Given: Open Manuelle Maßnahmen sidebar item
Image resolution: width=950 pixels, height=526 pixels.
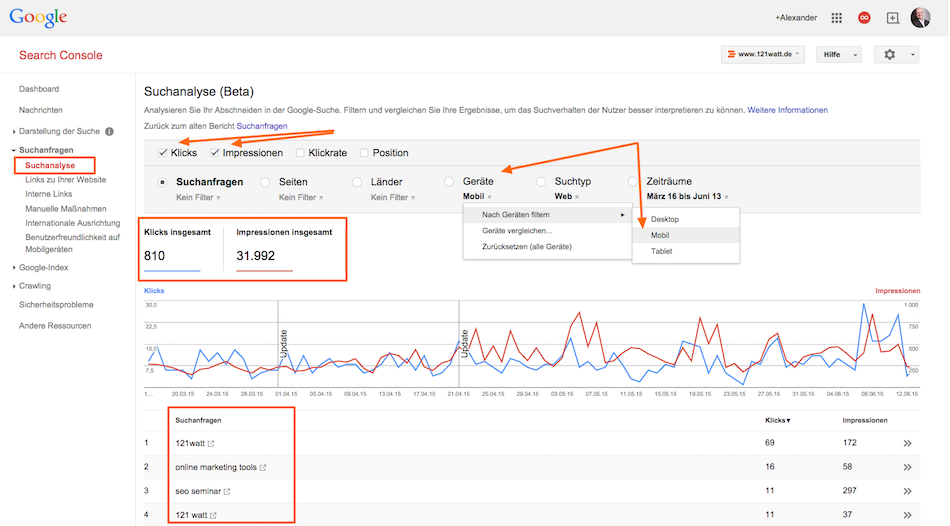Looking at the screenshot, I should coord(65,208).
